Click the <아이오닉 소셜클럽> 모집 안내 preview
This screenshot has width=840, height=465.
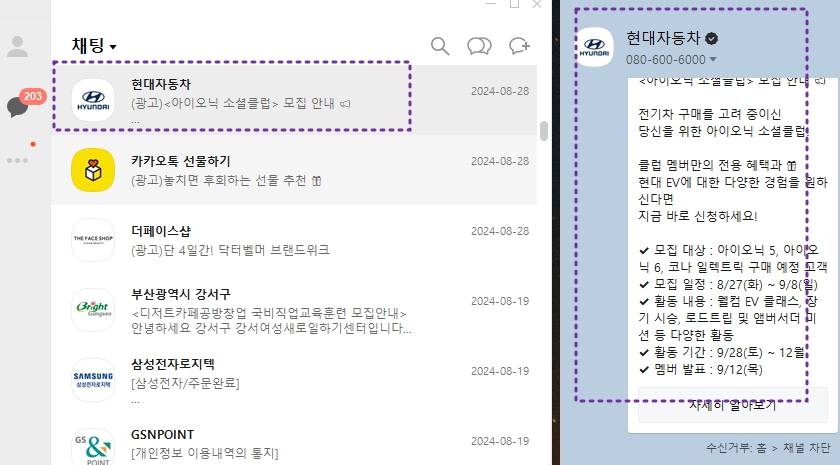(241, 103)
